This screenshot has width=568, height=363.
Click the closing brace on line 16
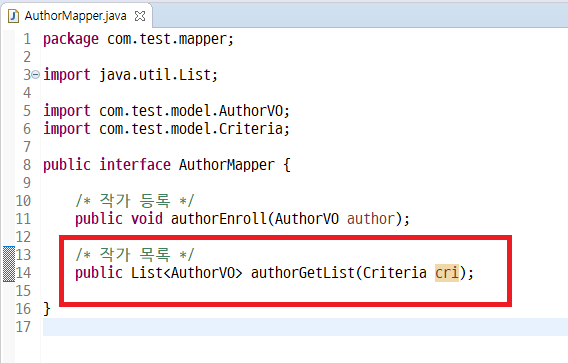point(47,309)
